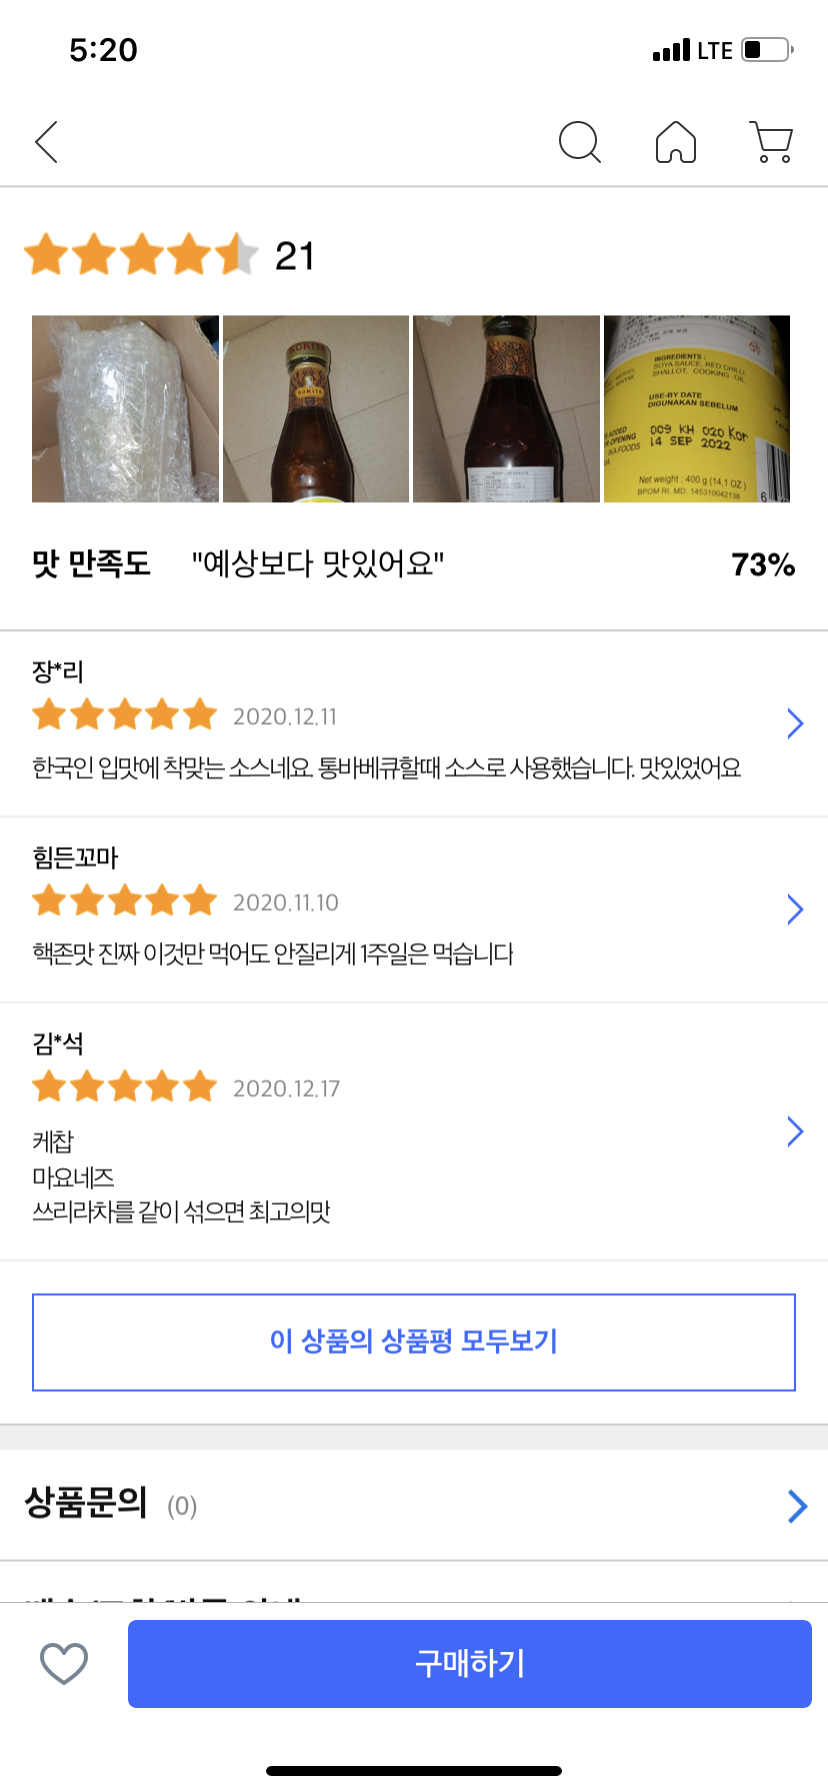Expand 김*석's review with chevron
The image size is (828, 1792).
[x=795, y=1131]
